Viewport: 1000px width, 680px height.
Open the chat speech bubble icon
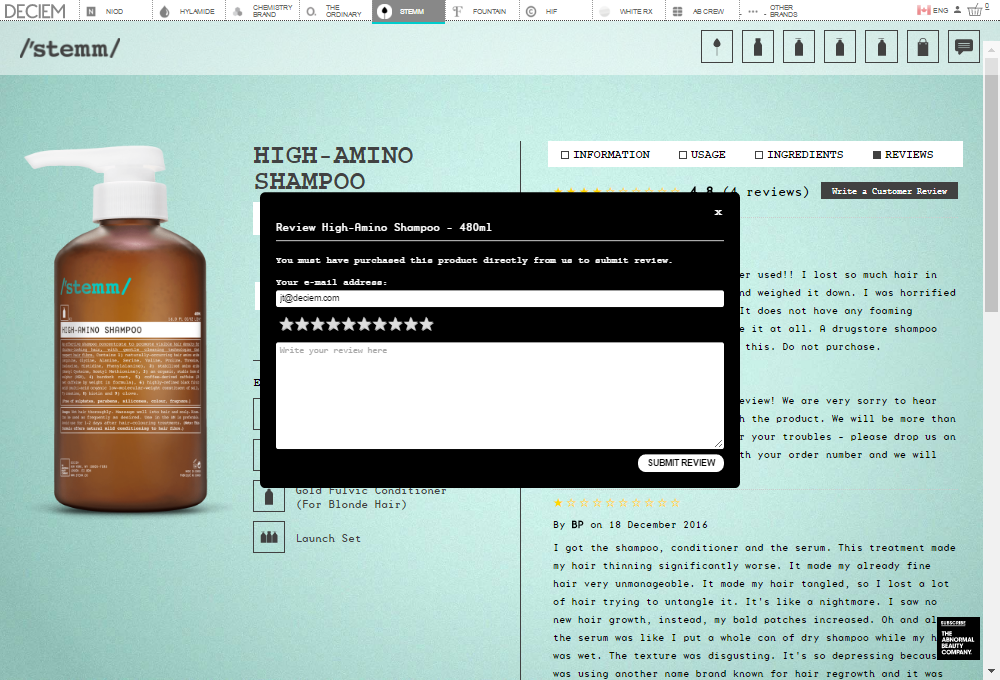pos(964,46)
